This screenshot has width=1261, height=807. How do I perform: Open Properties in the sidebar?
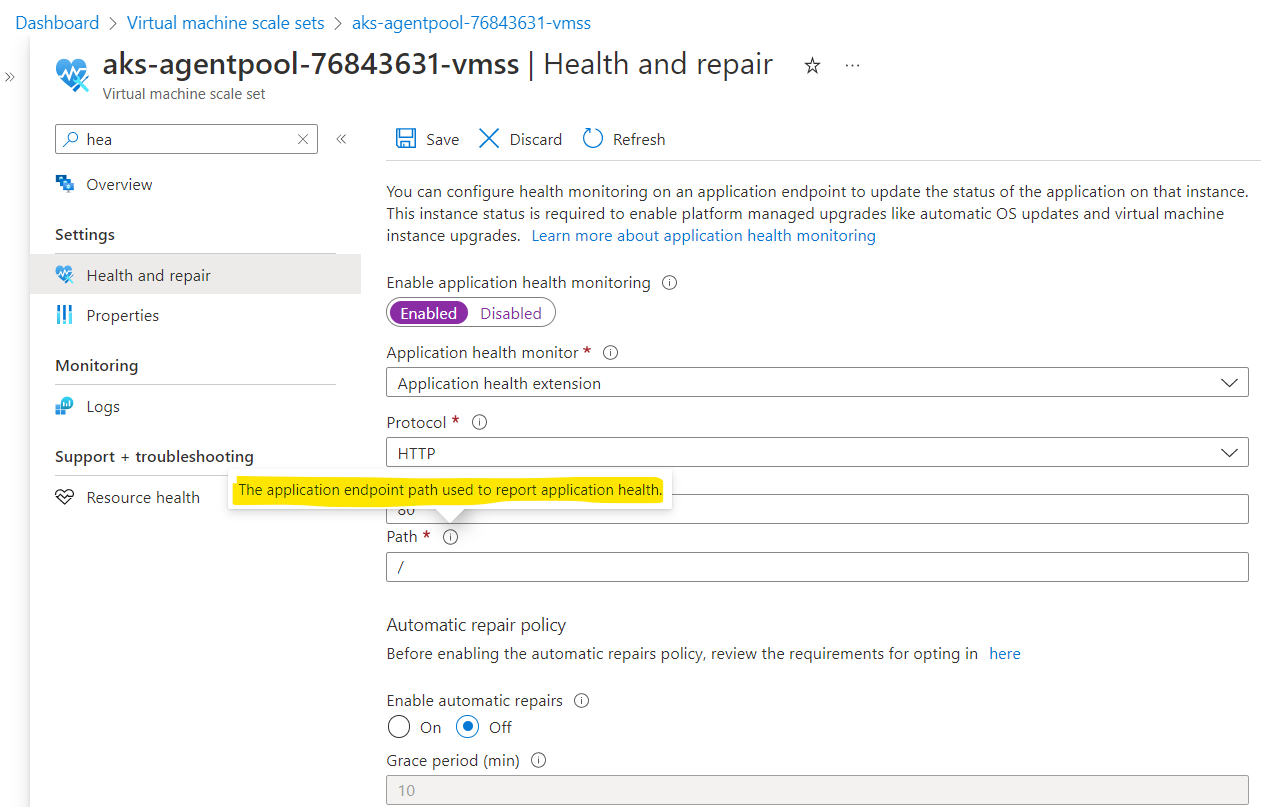(123, 315)
